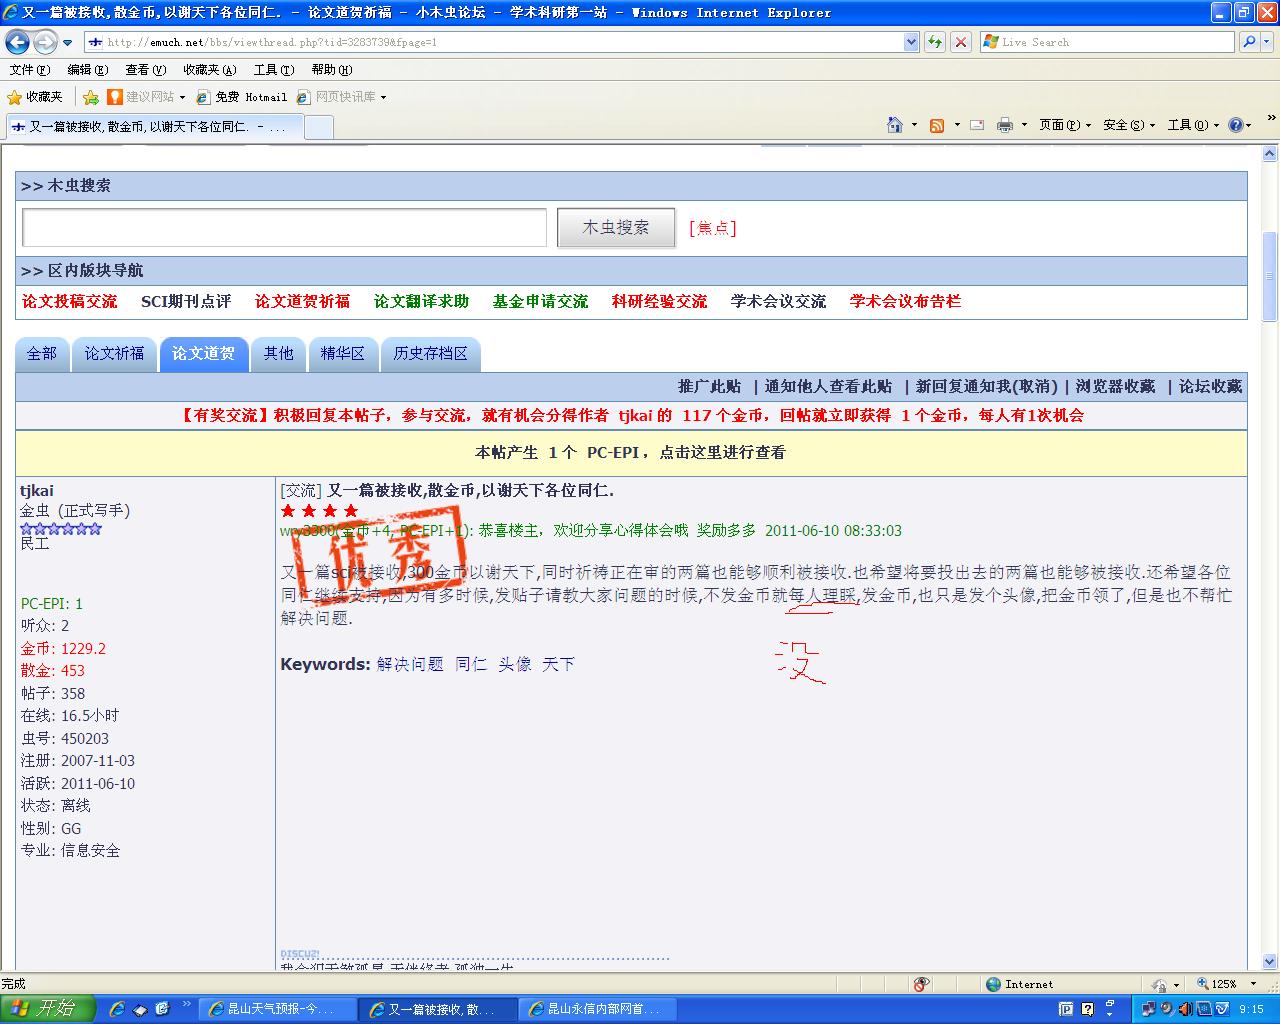The image size is (1280, 1024).
Task: Go back with the IE Back arrow
Action: [x=17, y=42]
